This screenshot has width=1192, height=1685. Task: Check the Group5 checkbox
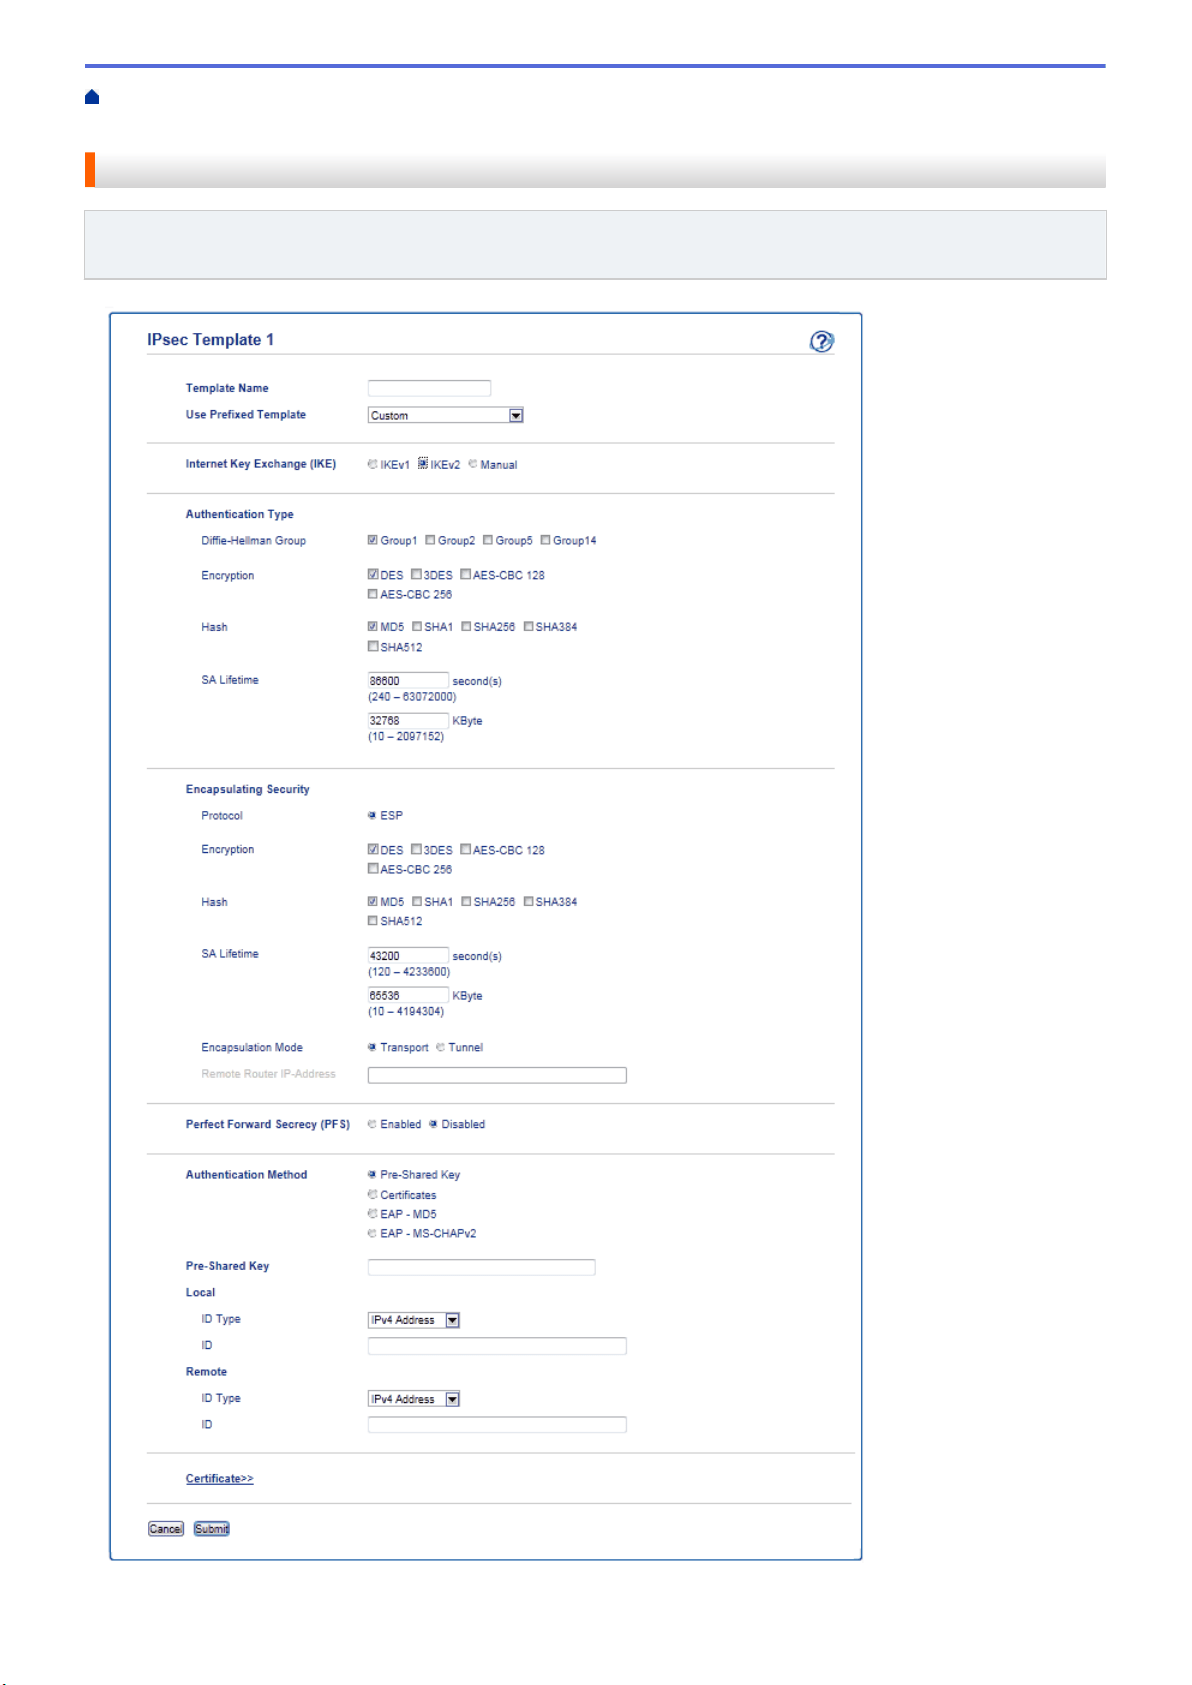488,540
